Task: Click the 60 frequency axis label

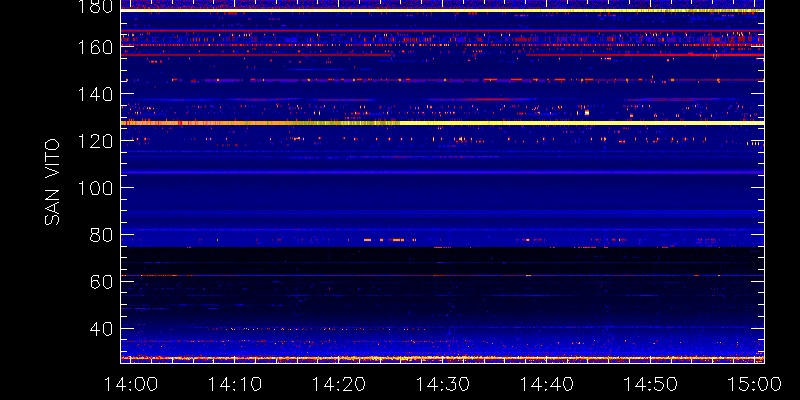Action: (101, 282)
